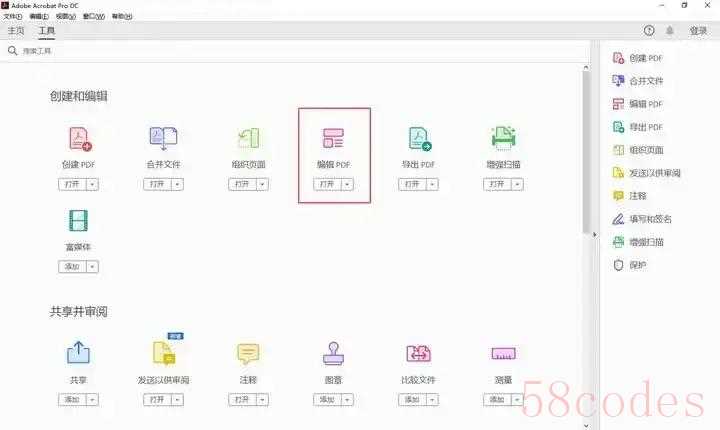Viewport: 720px width, 430px height.
Task: Expand the dropdown arrow under 富媒体
Action: point(93,266)
